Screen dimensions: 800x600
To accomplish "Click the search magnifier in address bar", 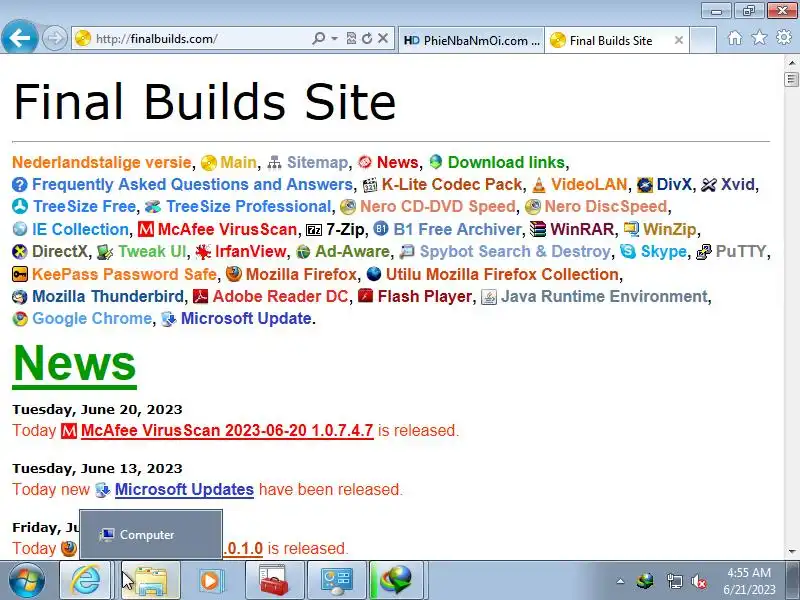I will click(318, 38).
